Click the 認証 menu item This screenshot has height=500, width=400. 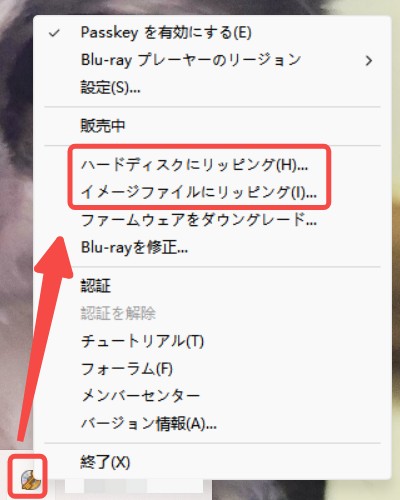[x=96, y=286]
